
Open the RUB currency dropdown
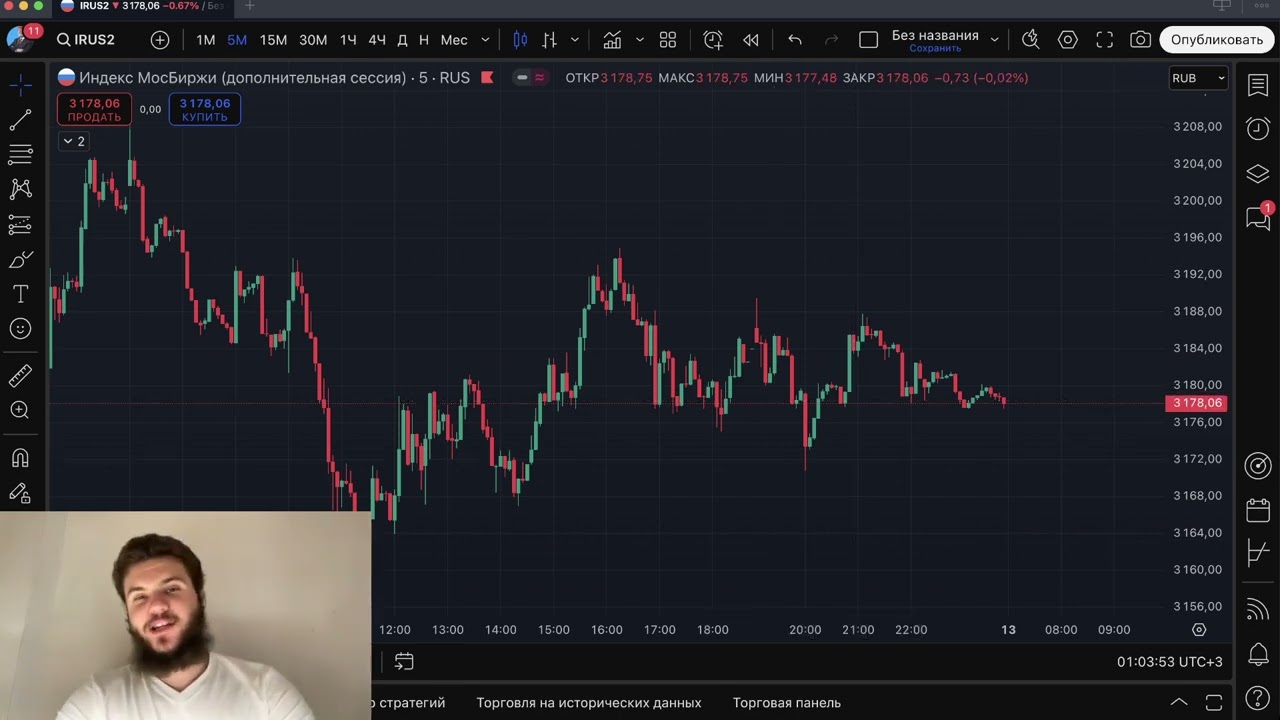tap(1198, 78)
